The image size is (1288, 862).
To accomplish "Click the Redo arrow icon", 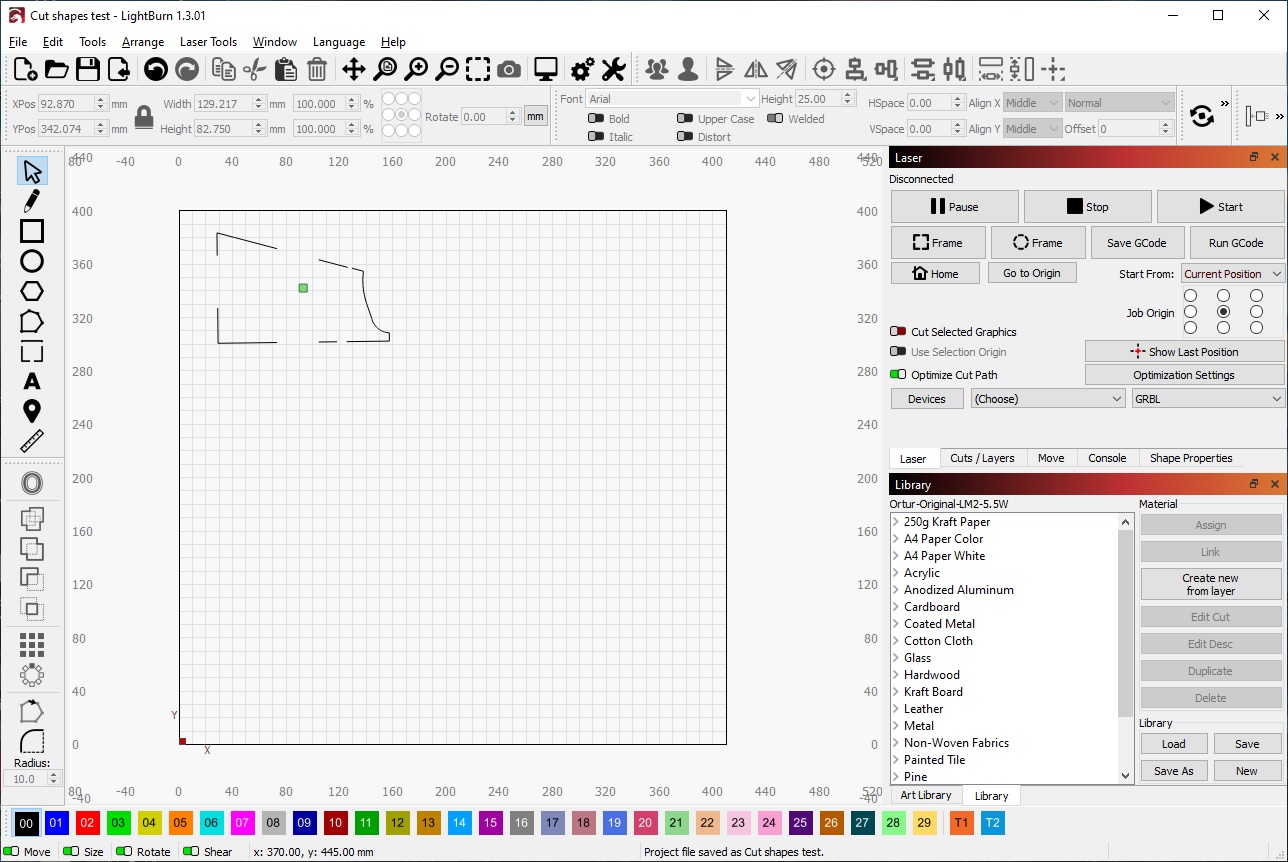I will [x=187, y=69].
